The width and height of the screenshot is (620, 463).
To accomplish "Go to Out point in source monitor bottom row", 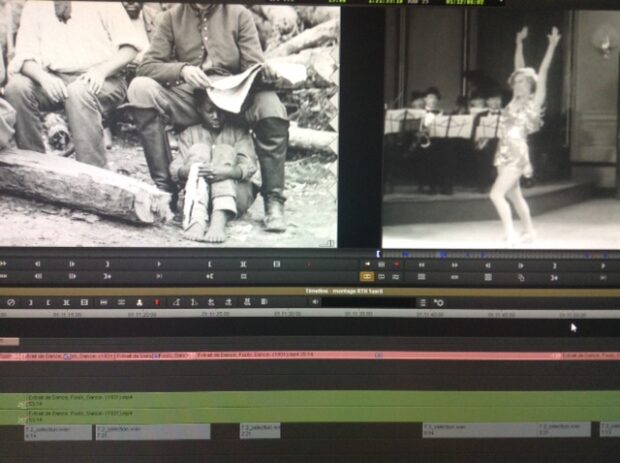I will (107, 276).
